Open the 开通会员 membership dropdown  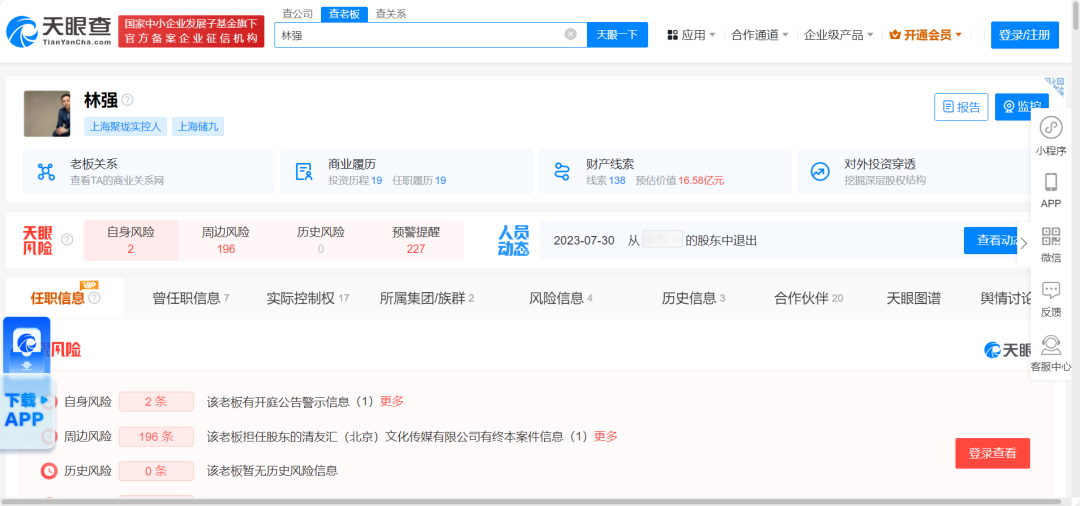(x=926, y=35)
